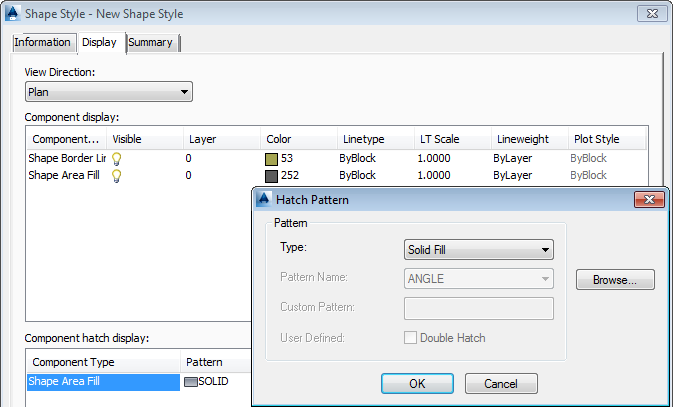Click the SOLID hatch pattern swatch icon
The image size is (673, 407).
click(x=192, y=382)
